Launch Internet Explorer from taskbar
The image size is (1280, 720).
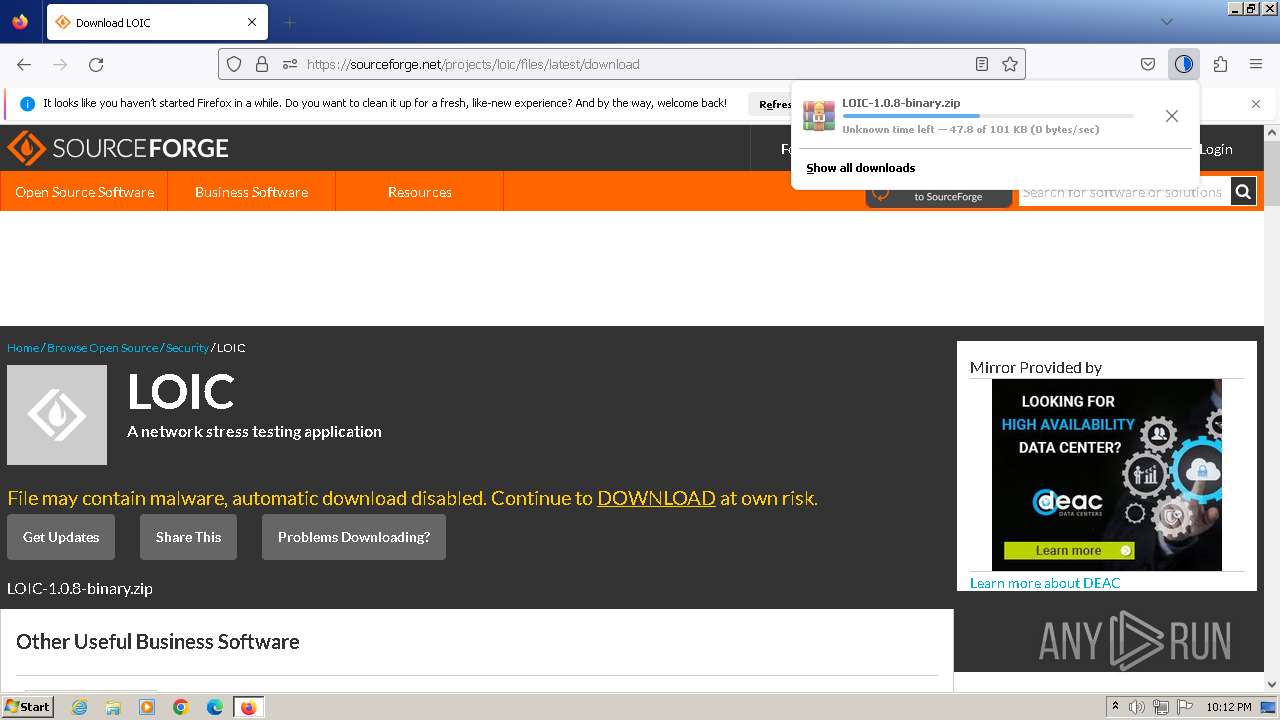80,707
